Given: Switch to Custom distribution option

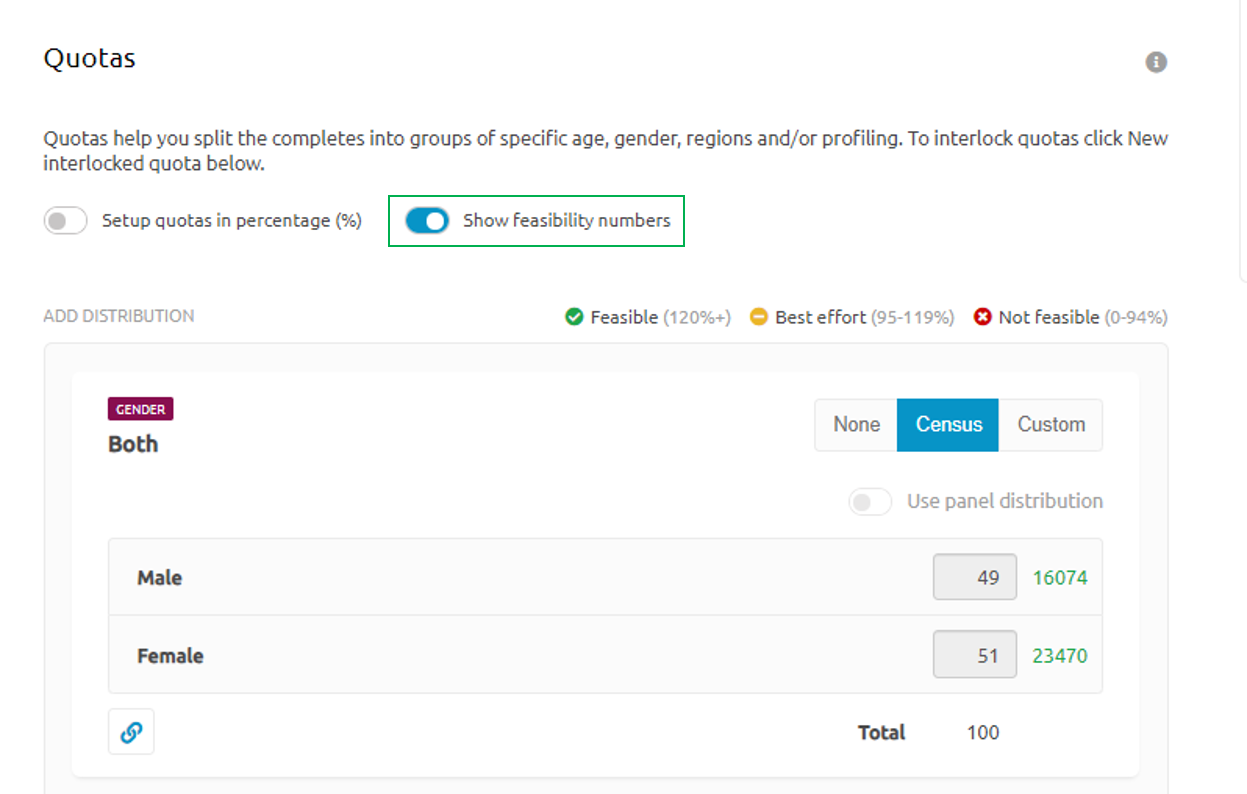Looking at the screenshot, I should 1051,425.
